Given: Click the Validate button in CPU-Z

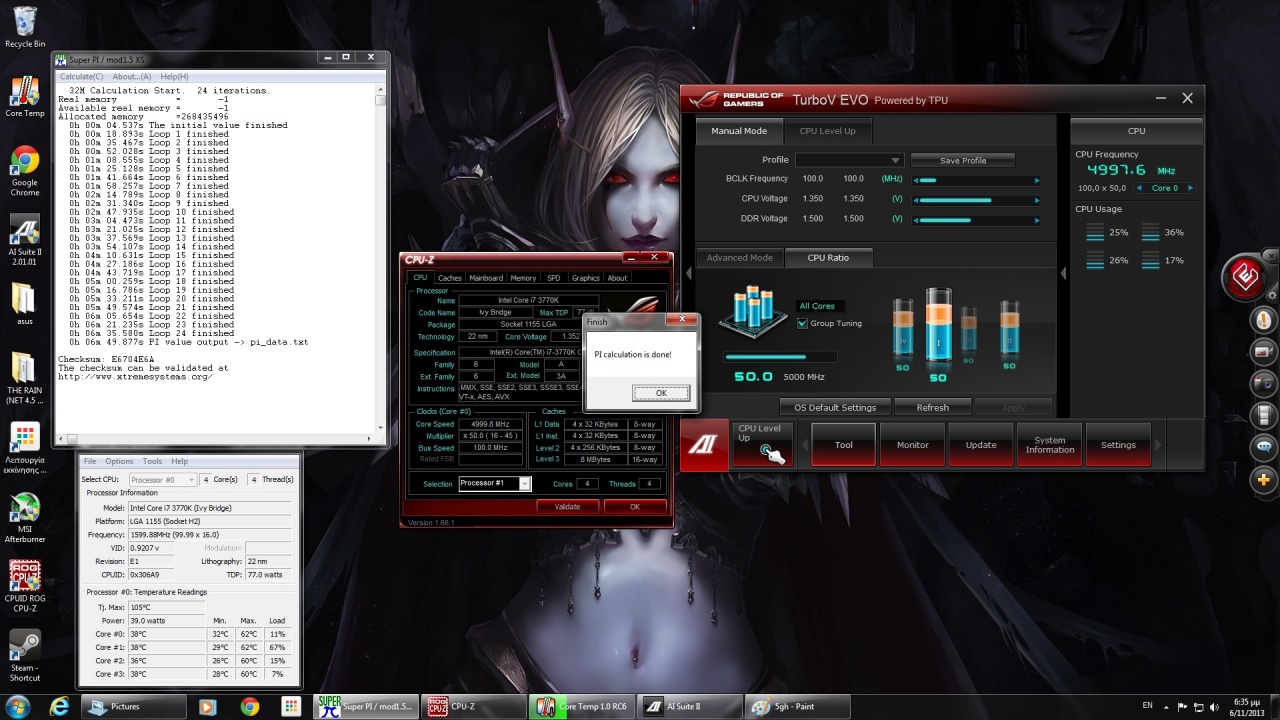Looking at the screenshot, I should [567, 507].
